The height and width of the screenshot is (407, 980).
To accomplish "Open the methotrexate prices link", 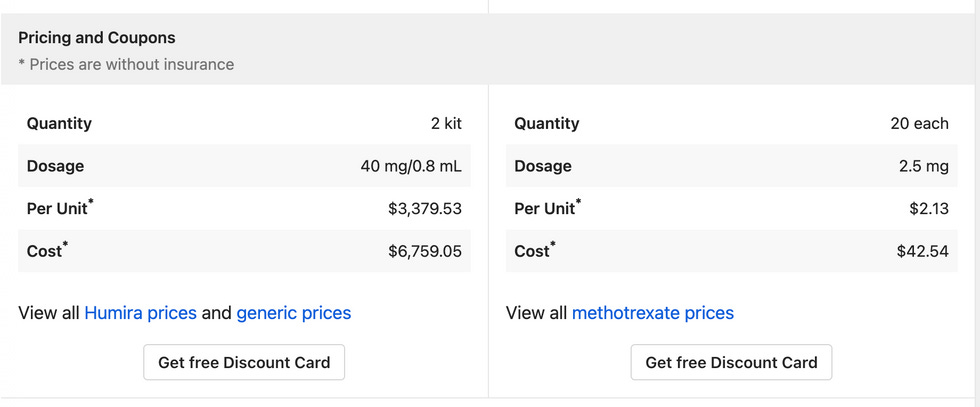I will pos(653,313).
